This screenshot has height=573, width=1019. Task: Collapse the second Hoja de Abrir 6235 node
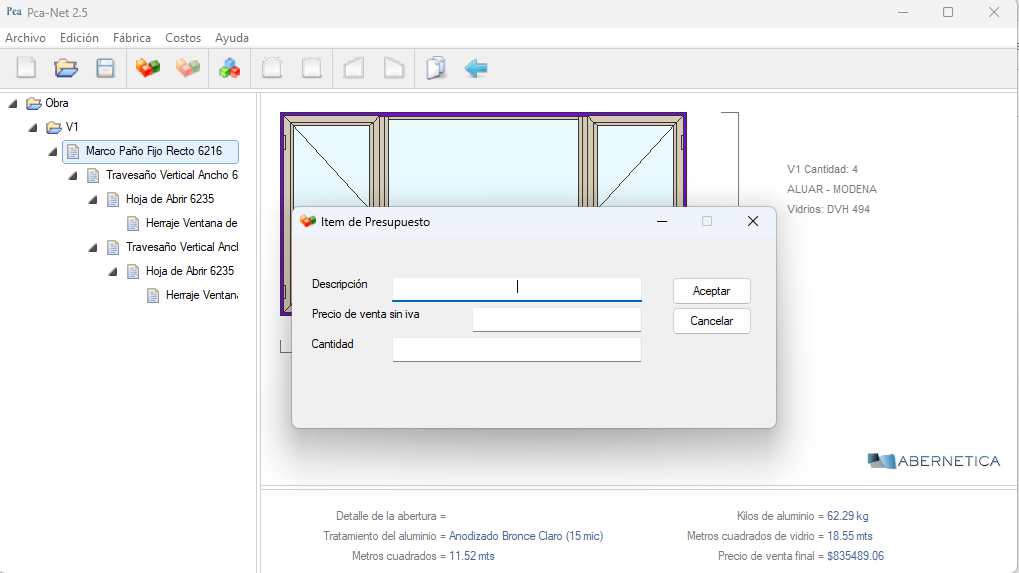tap(114, 272)
